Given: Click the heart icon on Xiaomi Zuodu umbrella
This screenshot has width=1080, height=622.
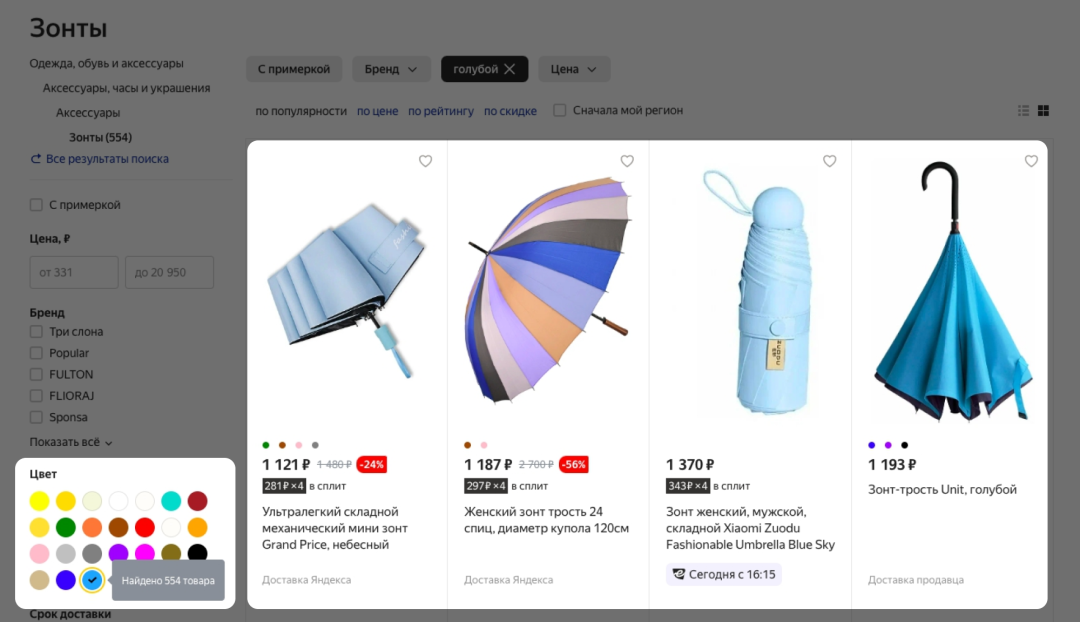Looking at the screenshot, I should click(x=829, y=160).
